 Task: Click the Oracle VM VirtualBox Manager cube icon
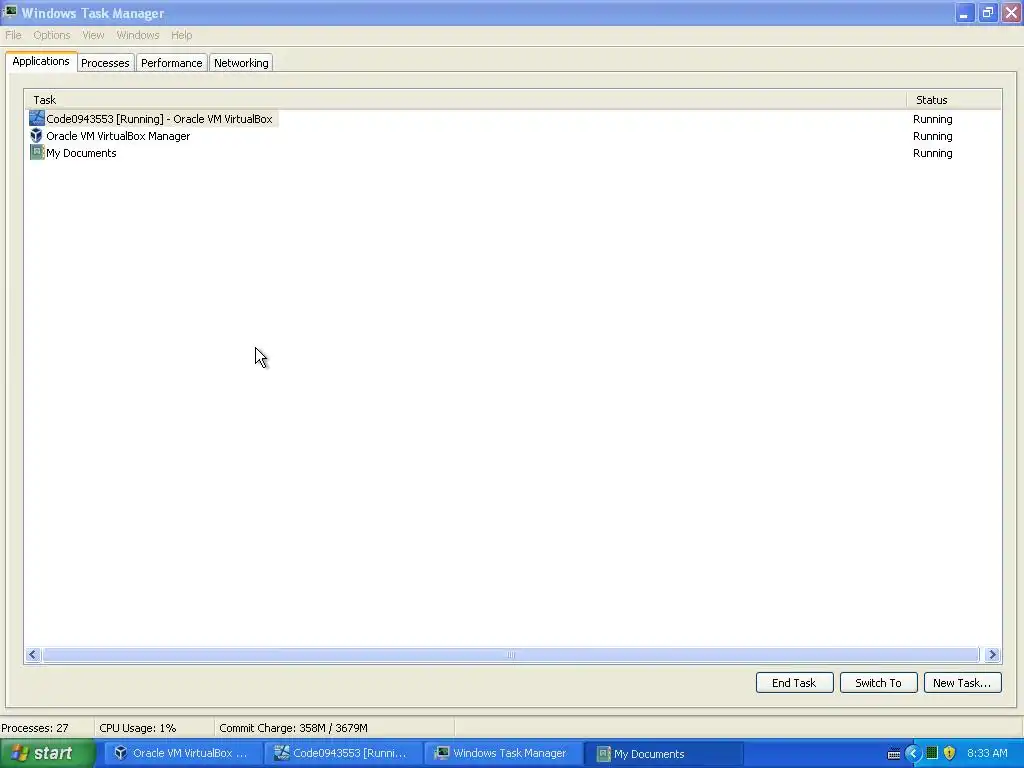coord(37,136)
